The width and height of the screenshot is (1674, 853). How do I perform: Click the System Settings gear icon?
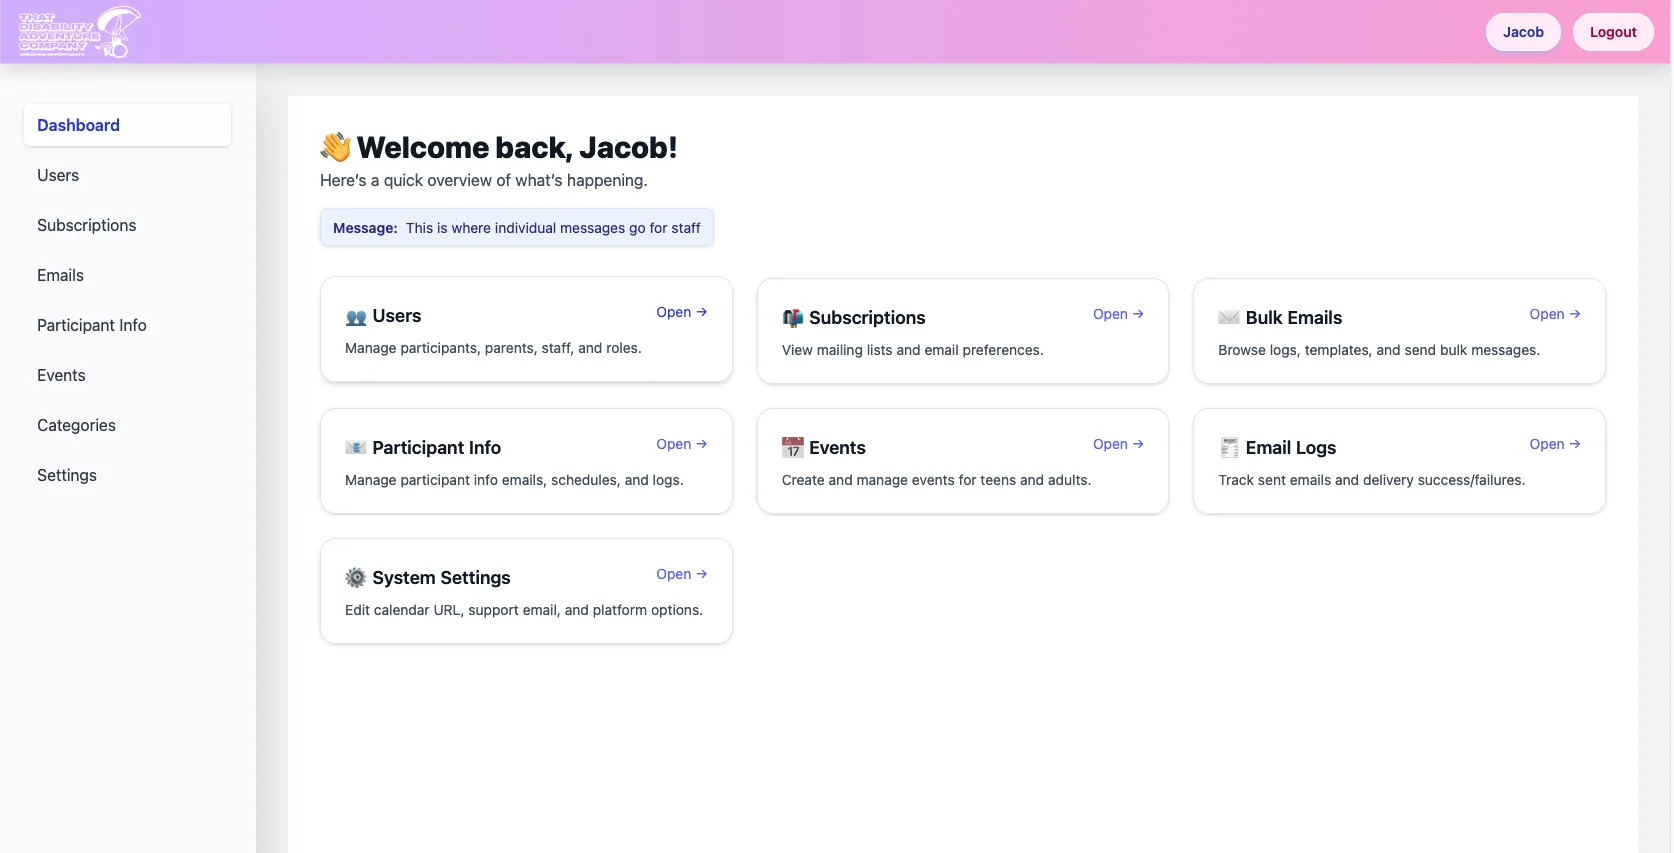(356, 578)
